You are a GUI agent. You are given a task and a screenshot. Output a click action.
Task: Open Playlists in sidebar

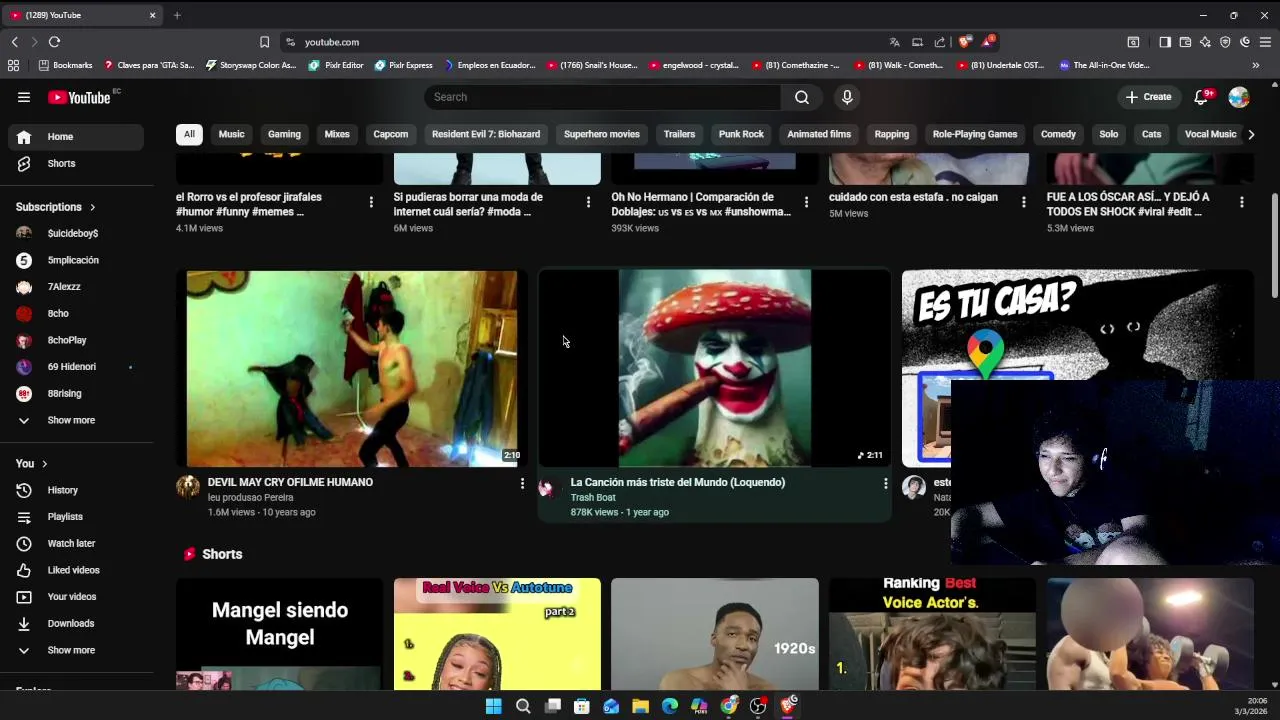77,517
